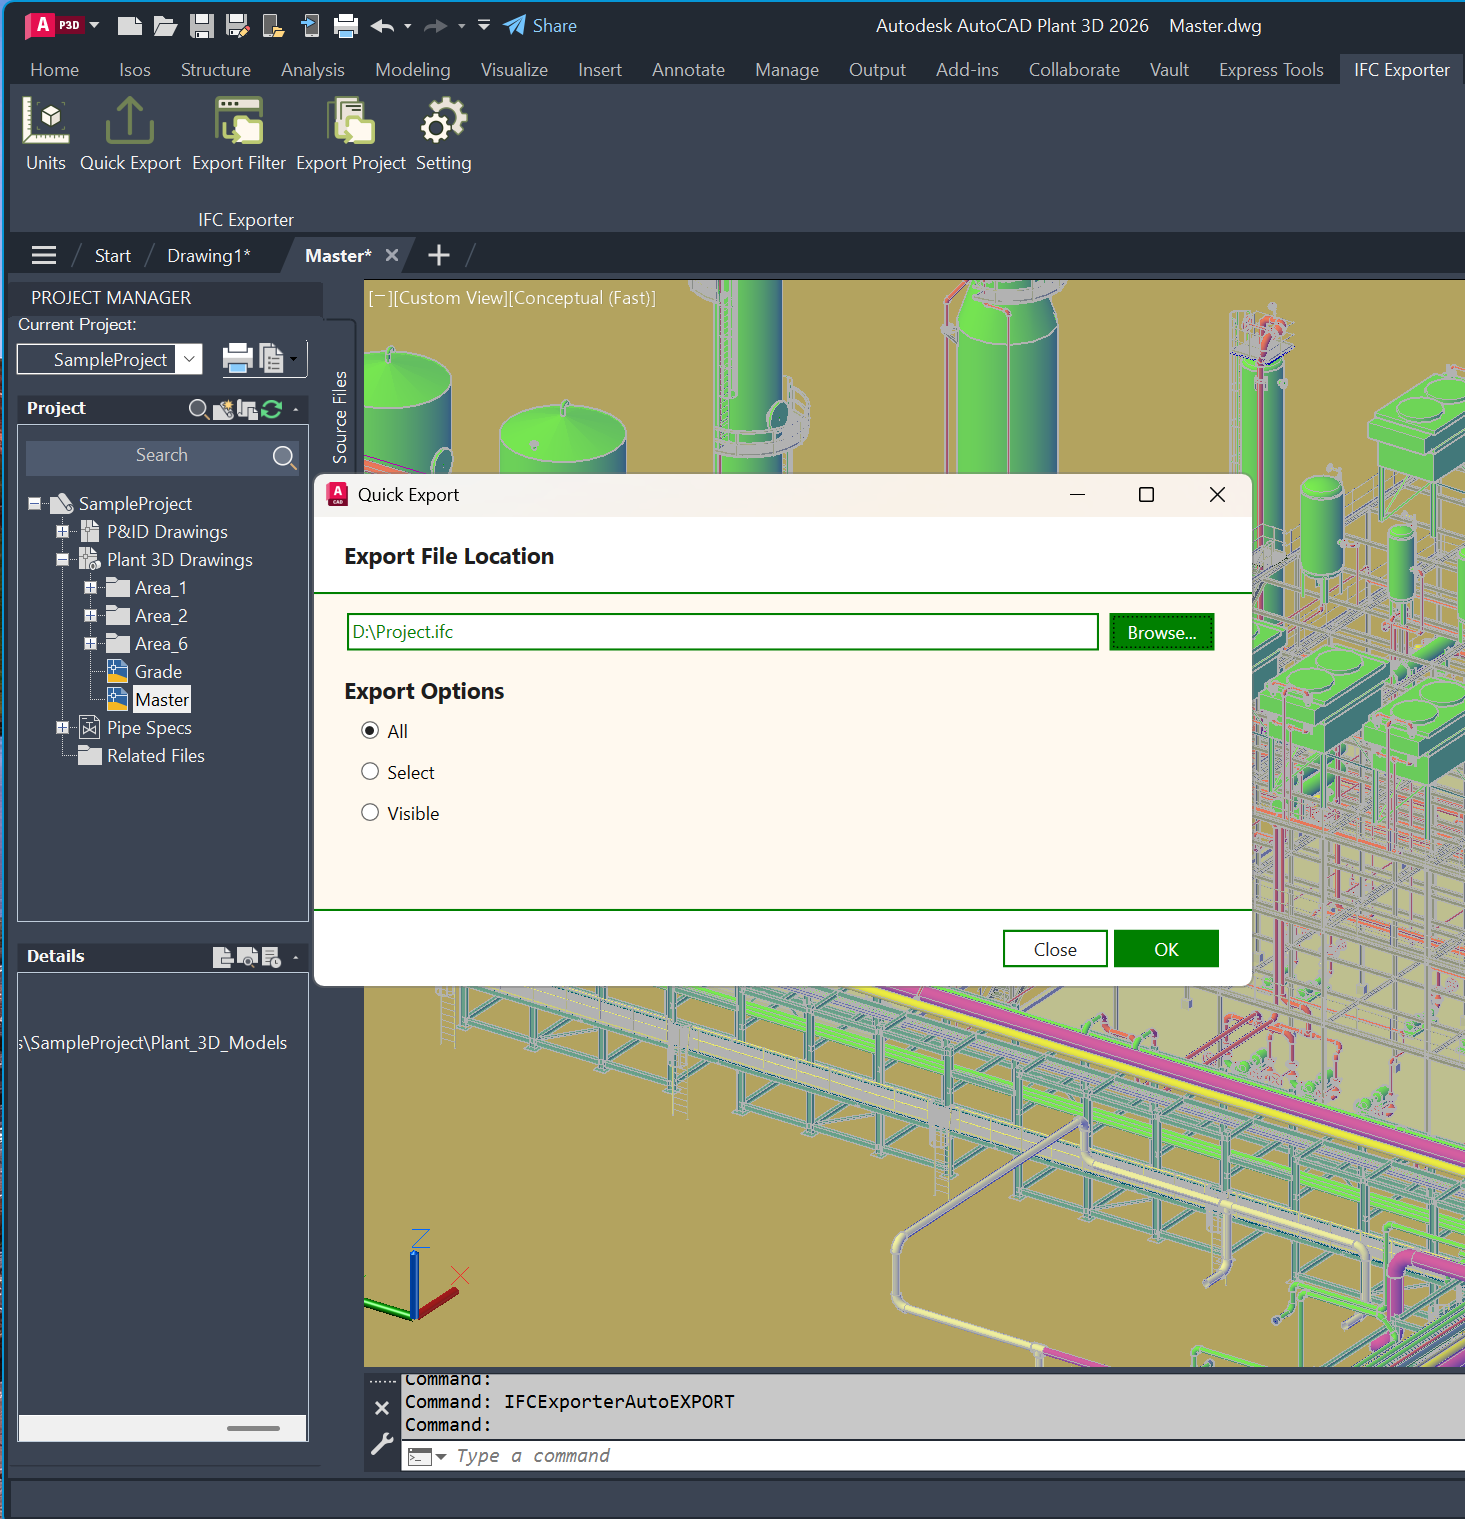1465x1519 pixels.
Task: Click the Browse button
Action: 1161,633
